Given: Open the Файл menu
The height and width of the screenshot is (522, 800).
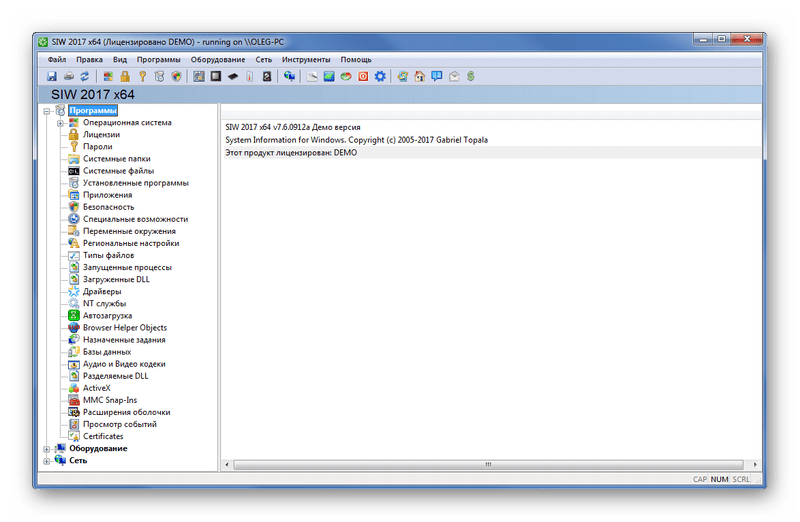Looking at the screenshot, I should [x=57, y=60].
